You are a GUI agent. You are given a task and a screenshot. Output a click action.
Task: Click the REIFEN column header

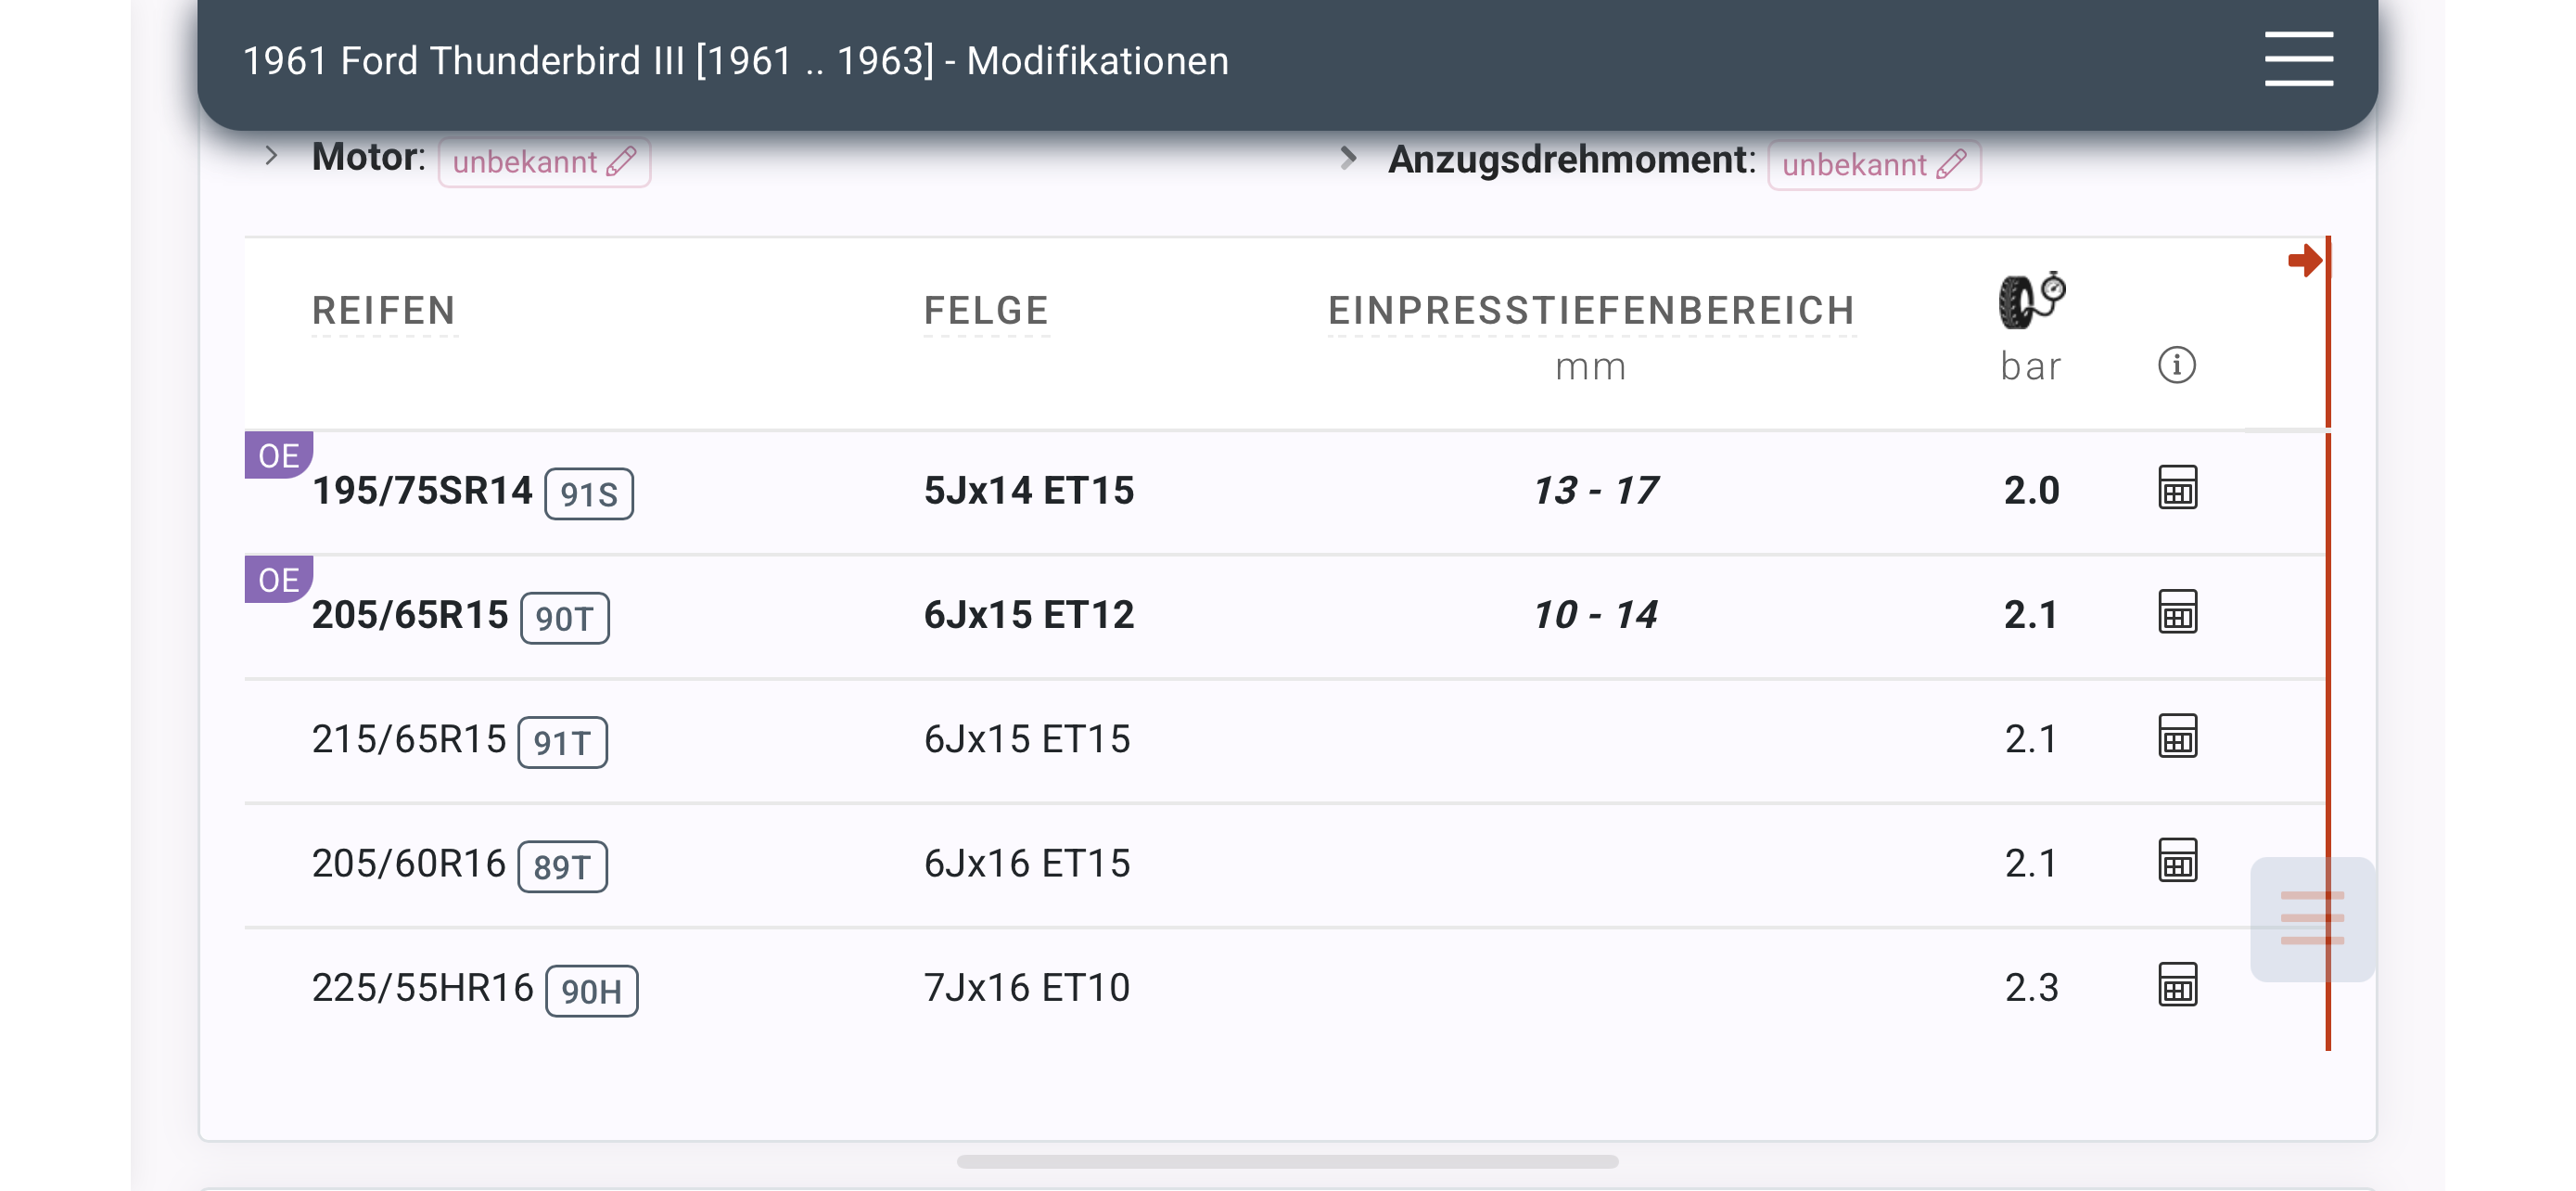pyautogui.click(x=384, y=311)
